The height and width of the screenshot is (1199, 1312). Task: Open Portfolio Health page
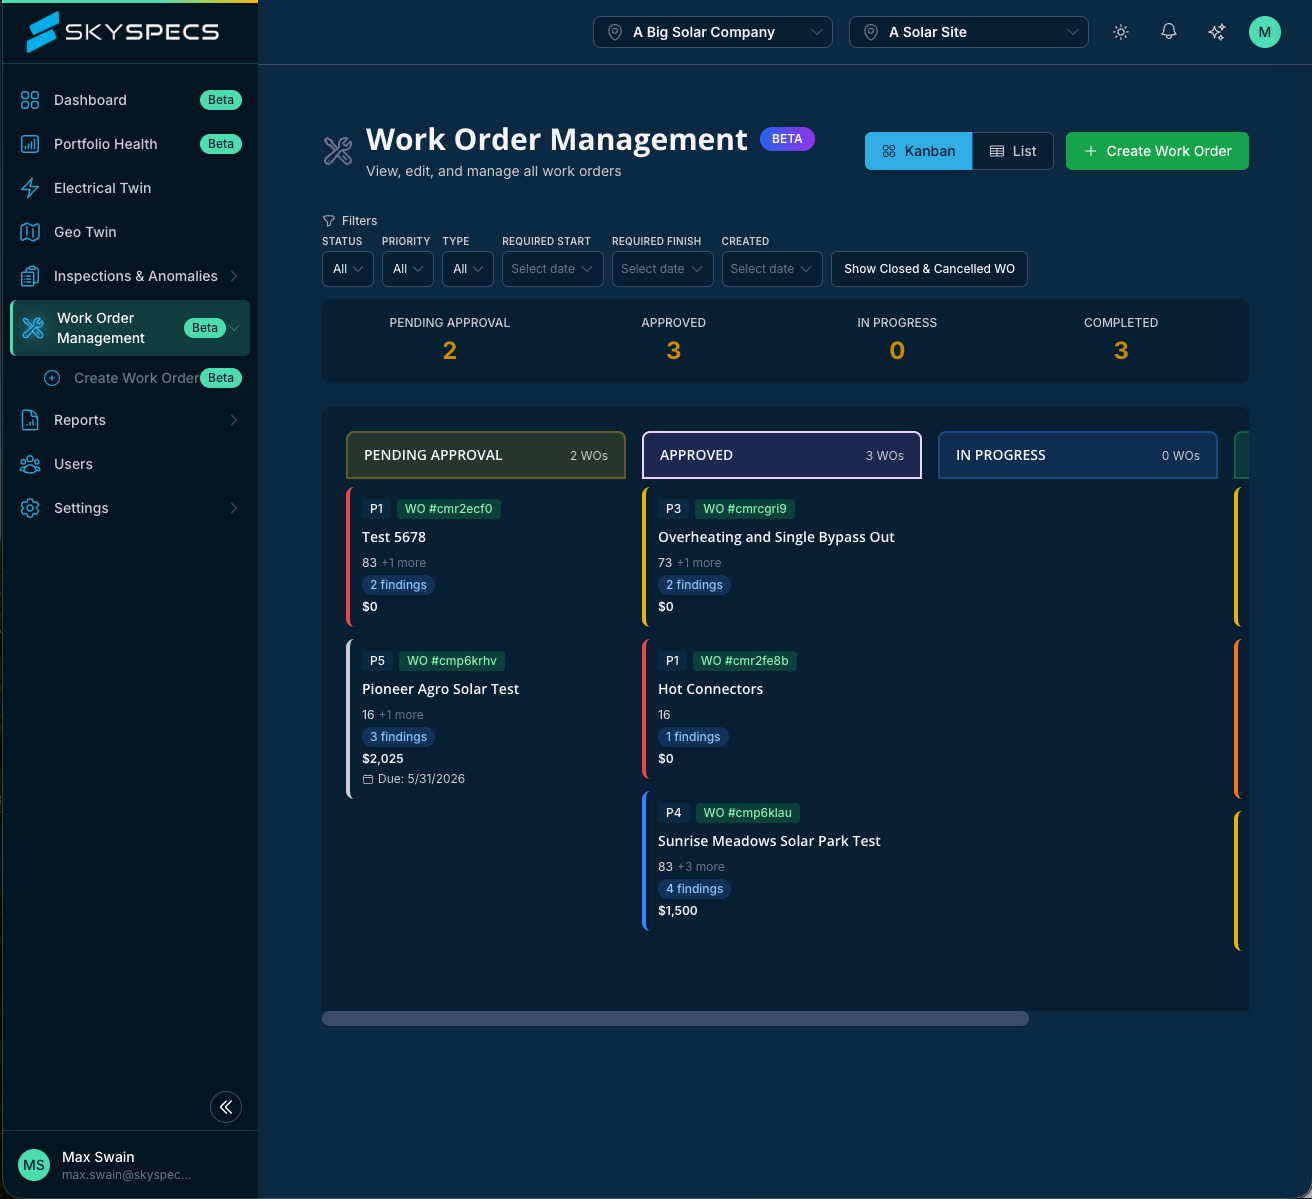click(130, 144)
